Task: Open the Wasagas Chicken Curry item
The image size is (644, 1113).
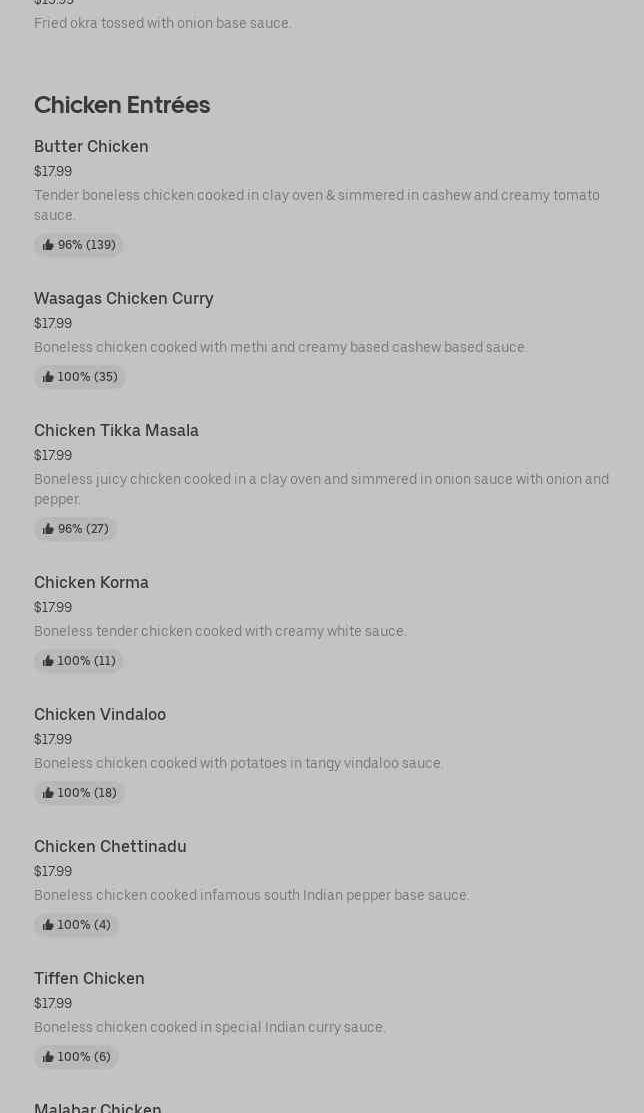Action: click(x=123, y=299)
